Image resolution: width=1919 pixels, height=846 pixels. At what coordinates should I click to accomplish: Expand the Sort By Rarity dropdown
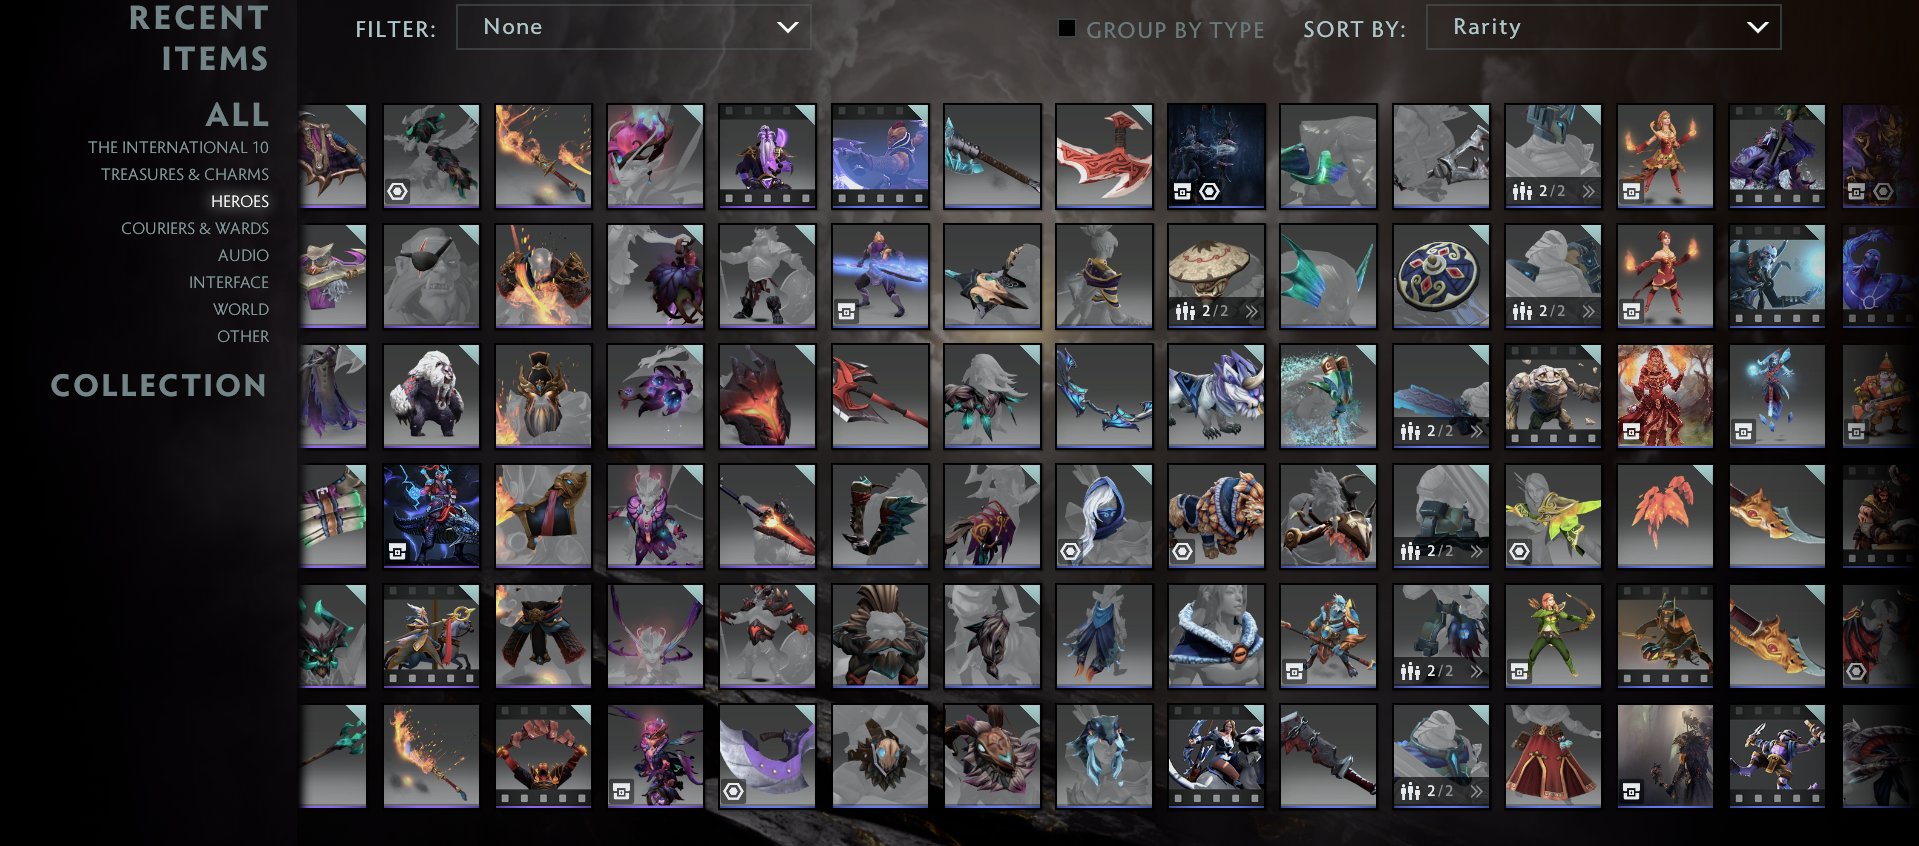[1603, 27]
